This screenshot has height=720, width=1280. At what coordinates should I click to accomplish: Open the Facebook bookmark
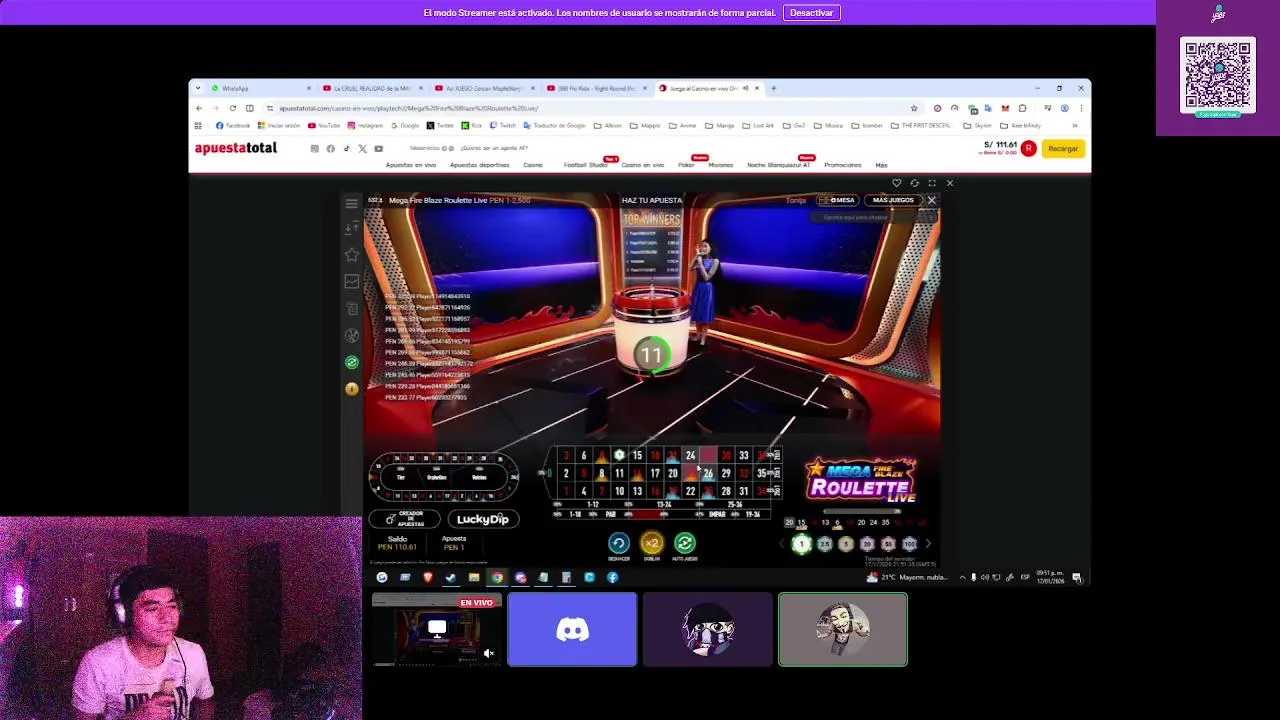[233, 126]
